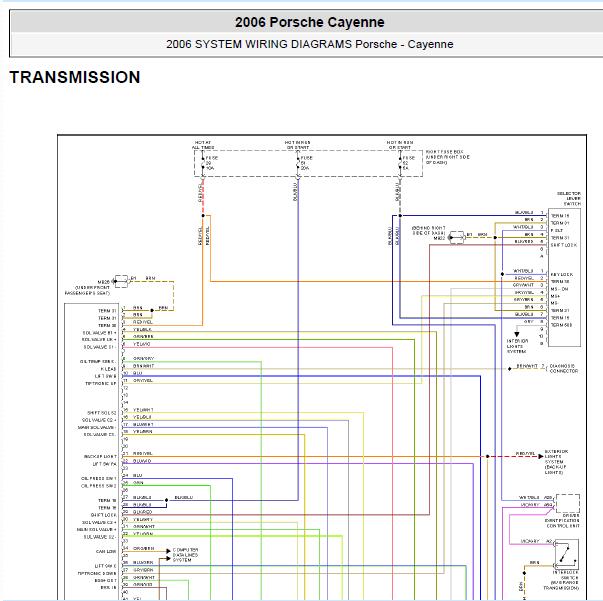Click the "SELECTOR LEVER SWITCH" label
The image size is (603, 601).
569,198
